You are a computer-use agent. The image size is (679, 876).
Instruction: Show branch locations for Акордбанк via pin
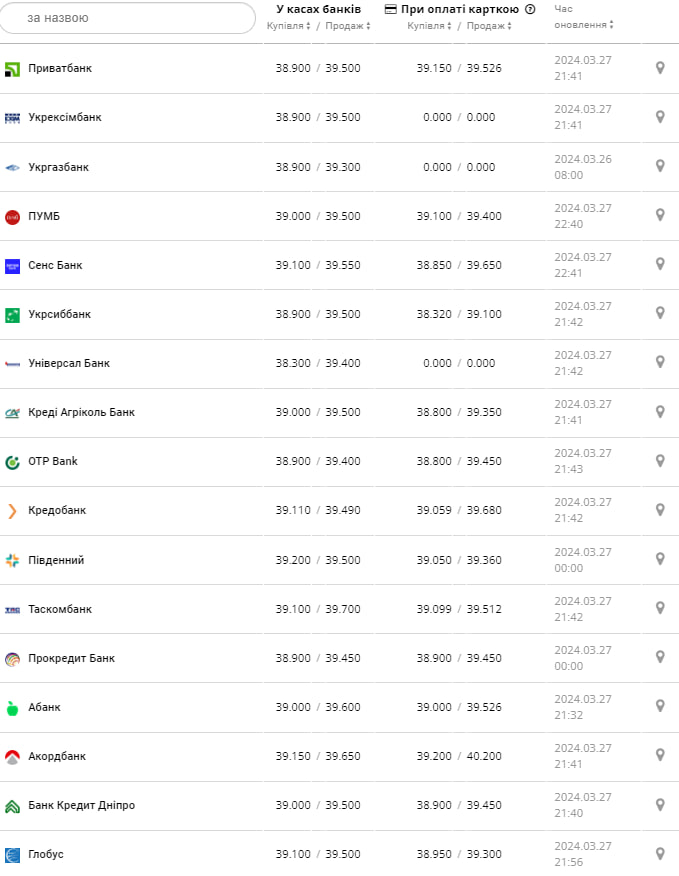[x=660, y=755]
